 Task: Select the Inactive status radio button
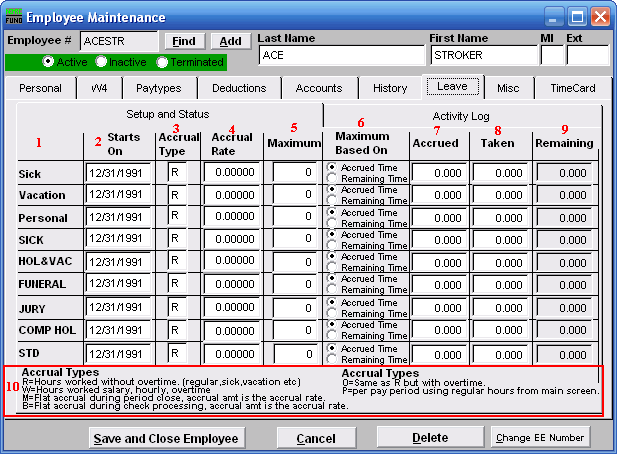pos(103,62)
